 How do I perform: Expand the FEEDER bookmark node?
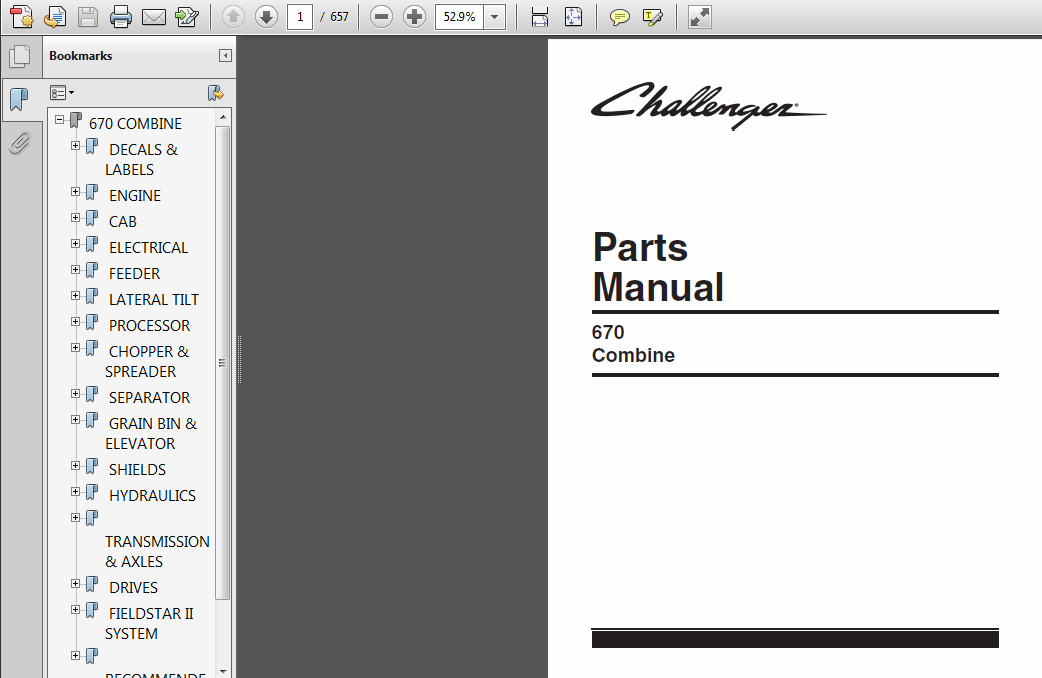(75, 269)
